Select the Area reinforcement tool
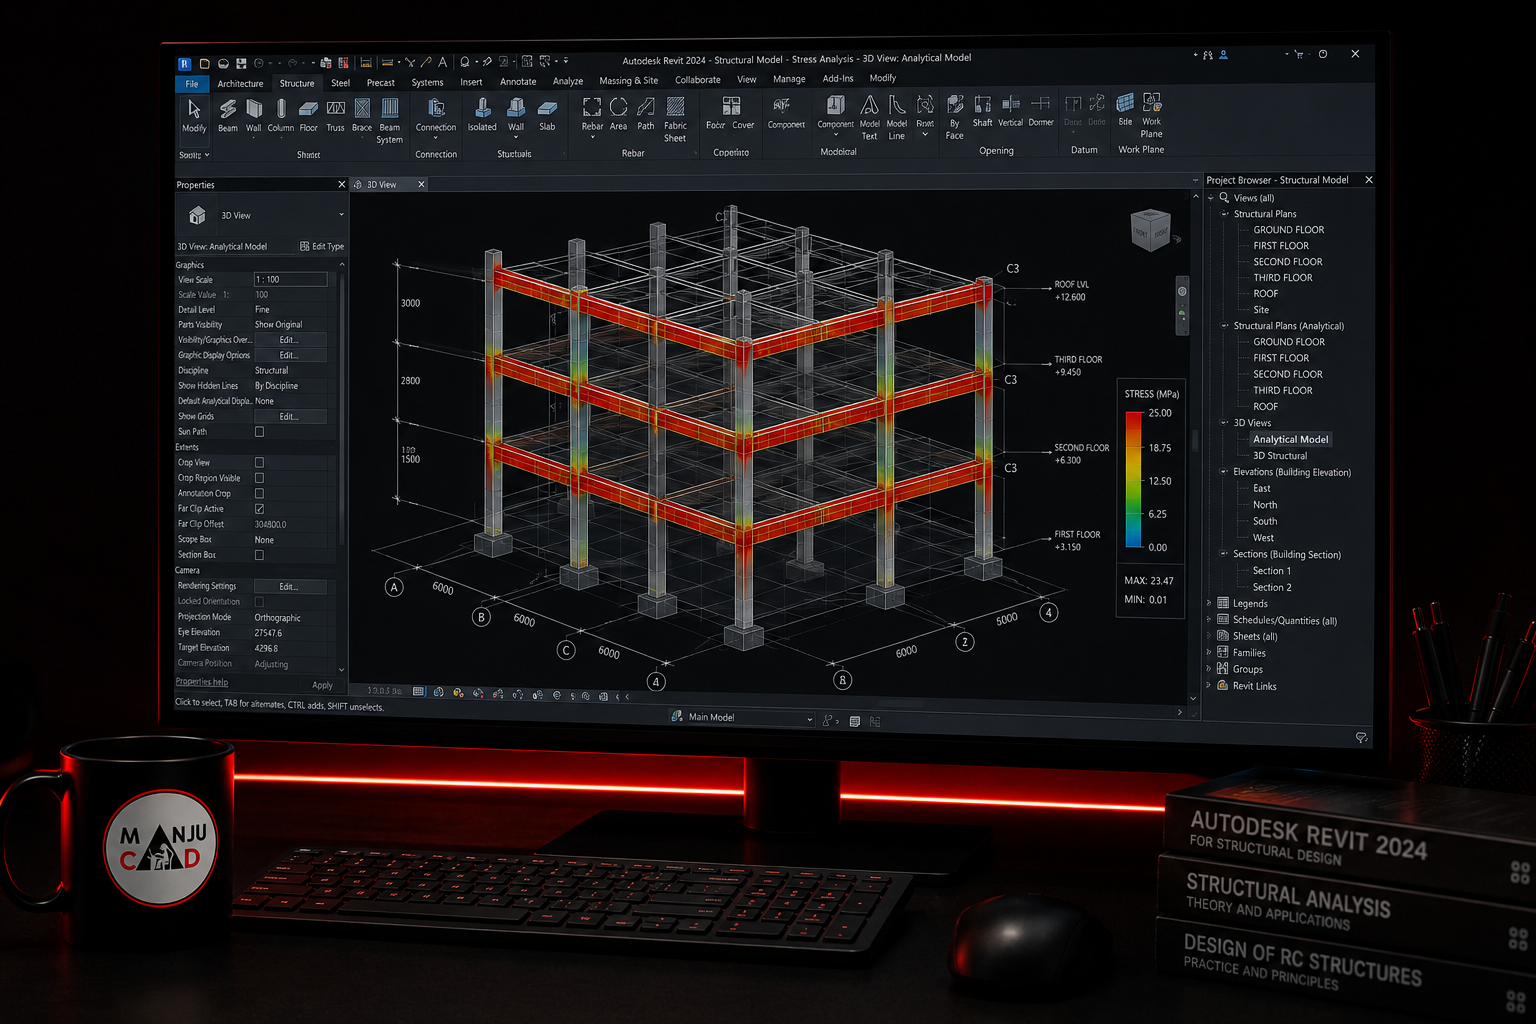Screen dimensions: 1536x1024 click(619, 115)
